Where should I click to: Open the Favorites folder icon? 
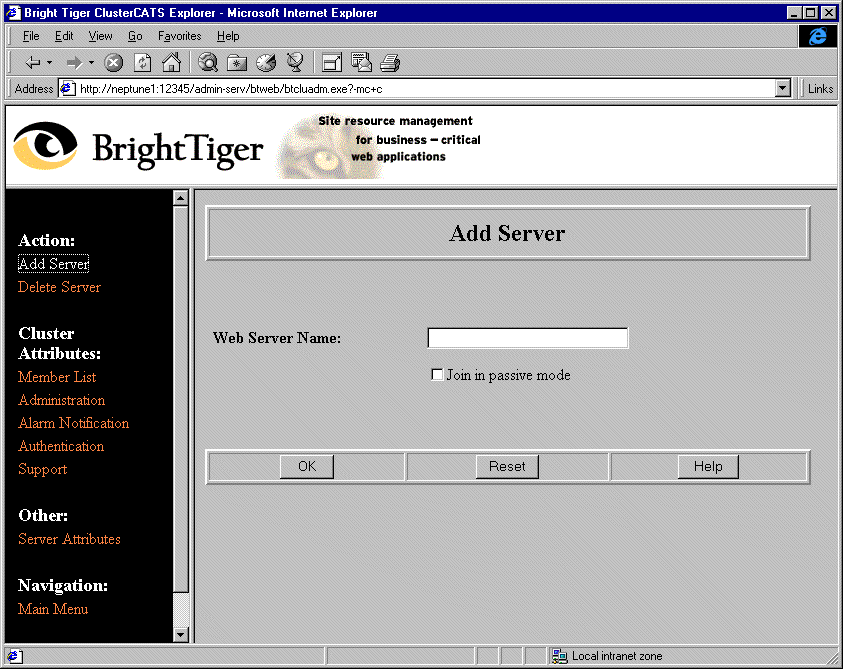tap(237, 62)
